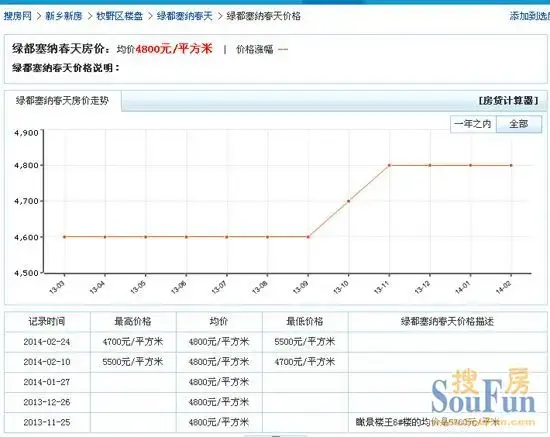Click the 13-06 data point on chart
The image size is (550, 437).
pos(186,237)
